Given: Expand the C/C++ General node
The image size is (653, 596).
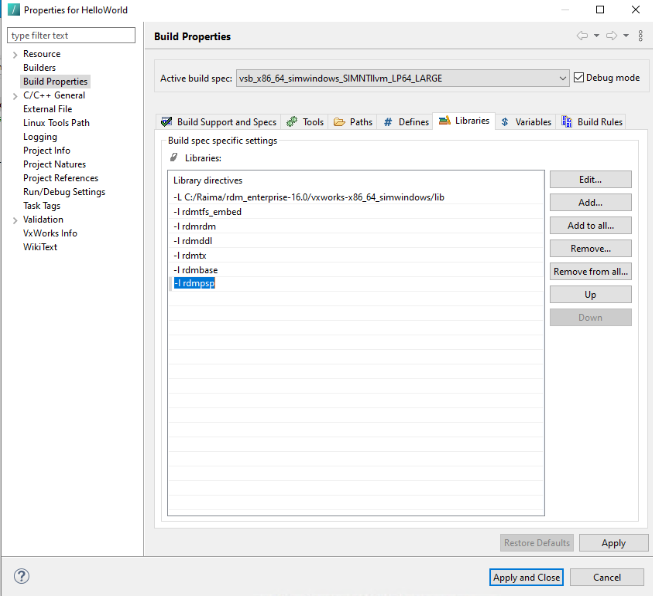Looking at the screenshot, I should pos(14,96).
